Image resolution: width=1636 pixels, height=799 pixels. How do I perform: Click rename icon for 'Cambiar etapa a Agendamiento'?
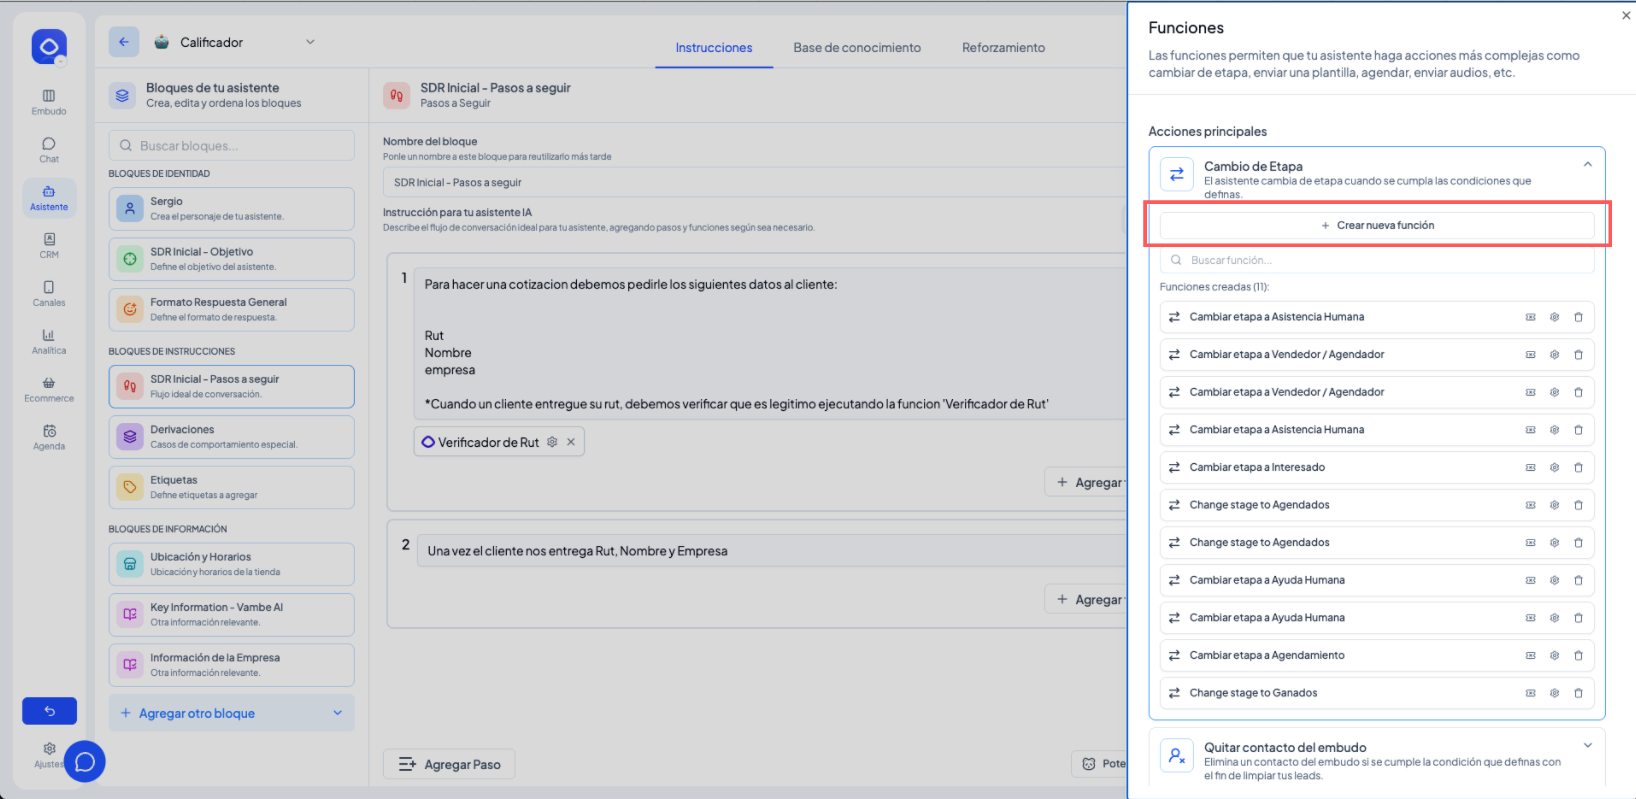pos(1530,655)
